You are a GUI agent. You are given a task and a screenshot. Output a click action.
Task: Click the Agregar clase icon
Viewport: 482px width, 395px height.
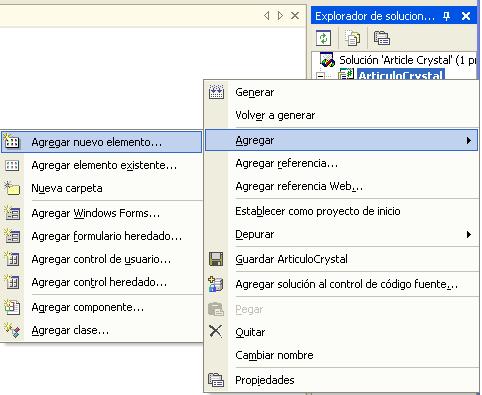click(x=12, y=330)
